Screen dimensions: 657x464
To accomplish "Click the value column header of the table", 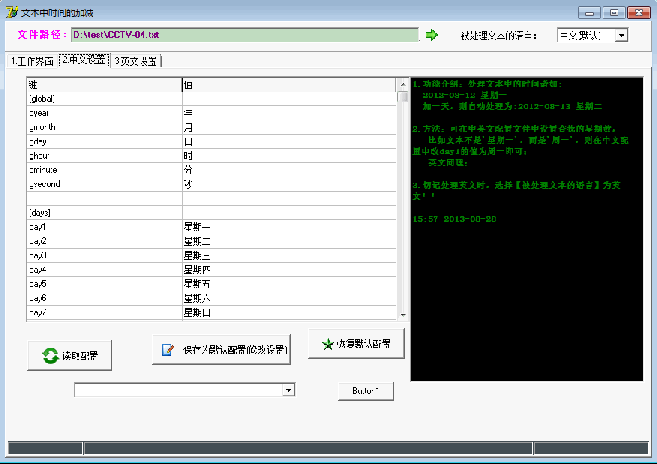I will (x=289, y=85).
